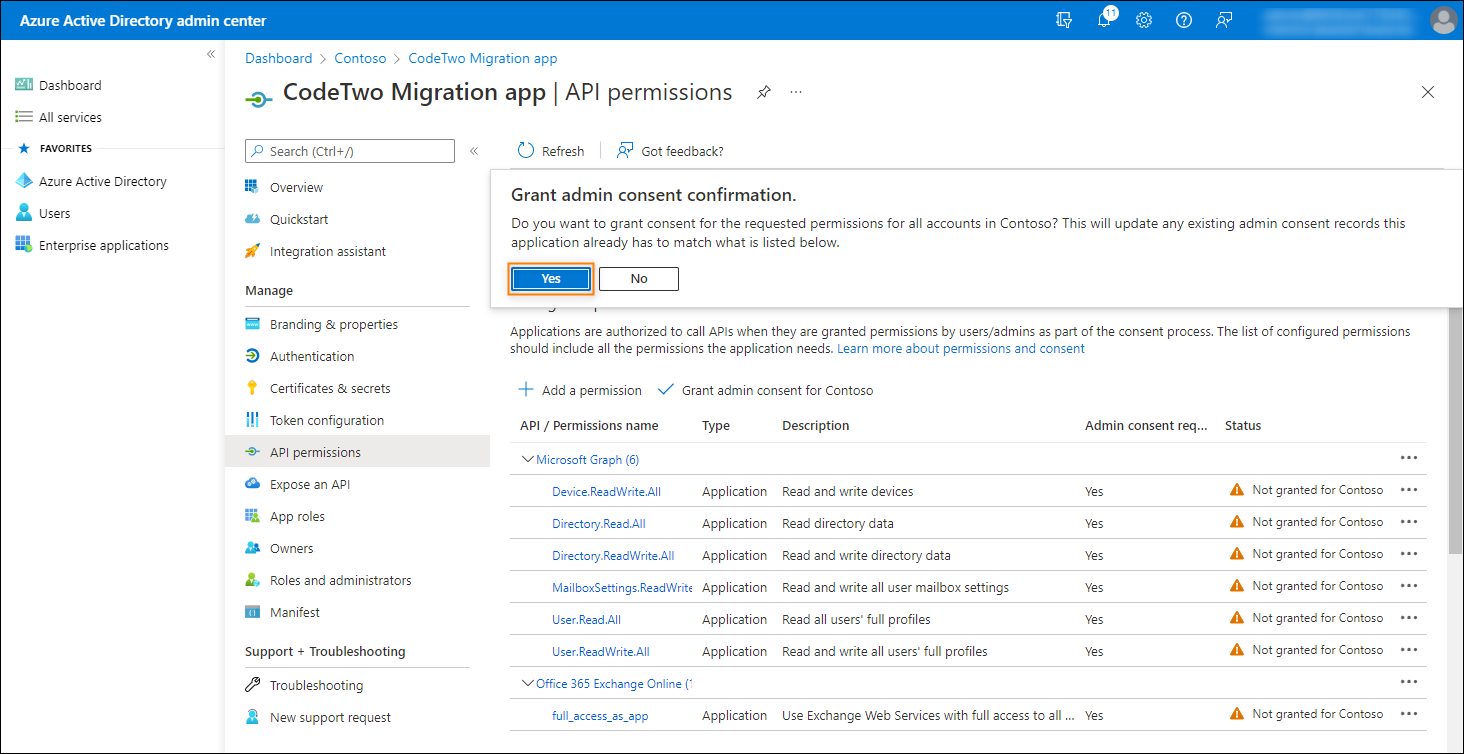This screenshot has width=1464, height=754.
Task: Collapse the Office 365 Exchange Online group
Action: tap(528, 682)
